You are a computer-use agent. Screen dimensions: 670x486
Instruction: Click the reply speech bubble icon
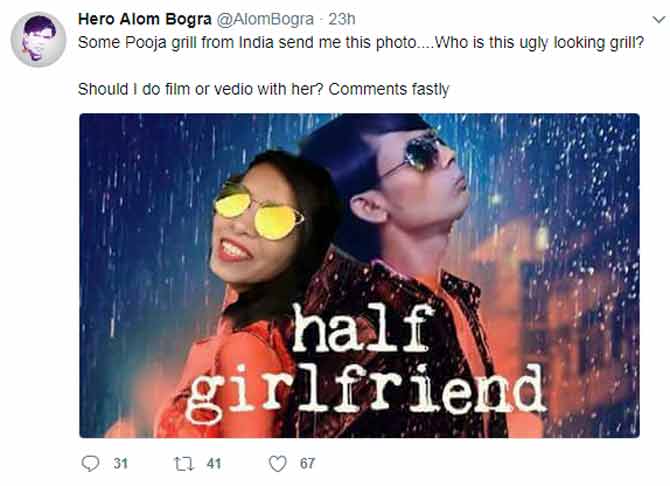90,463
